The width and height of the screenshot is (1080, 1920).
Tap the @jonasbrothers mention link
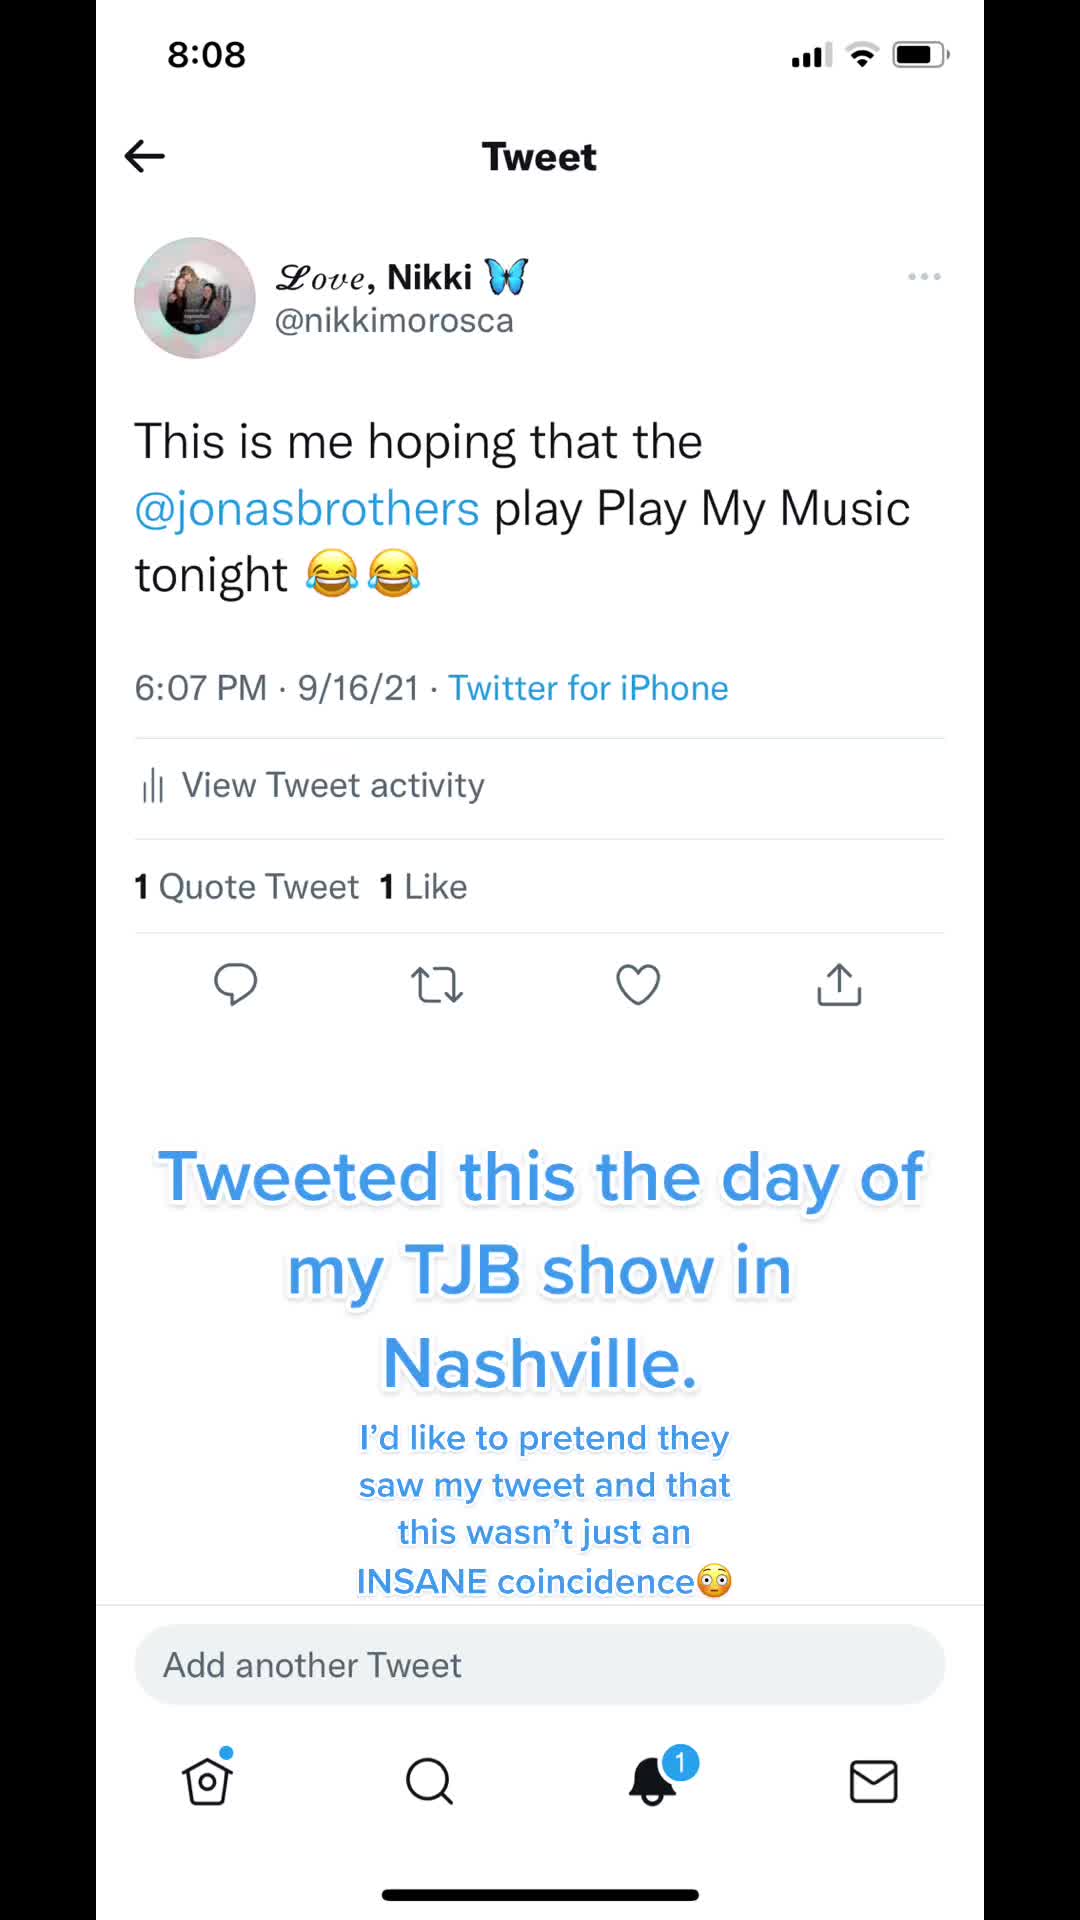coord(307,509)
